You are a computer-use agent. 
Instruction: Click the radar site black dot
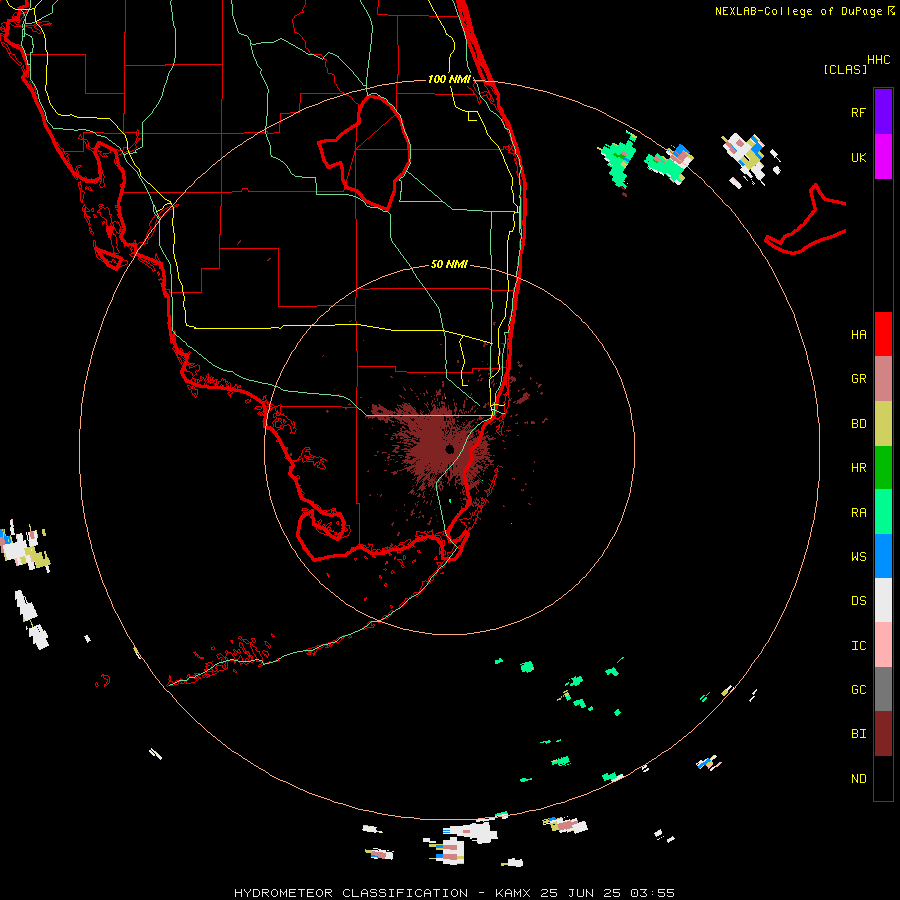tap(449, 449)
